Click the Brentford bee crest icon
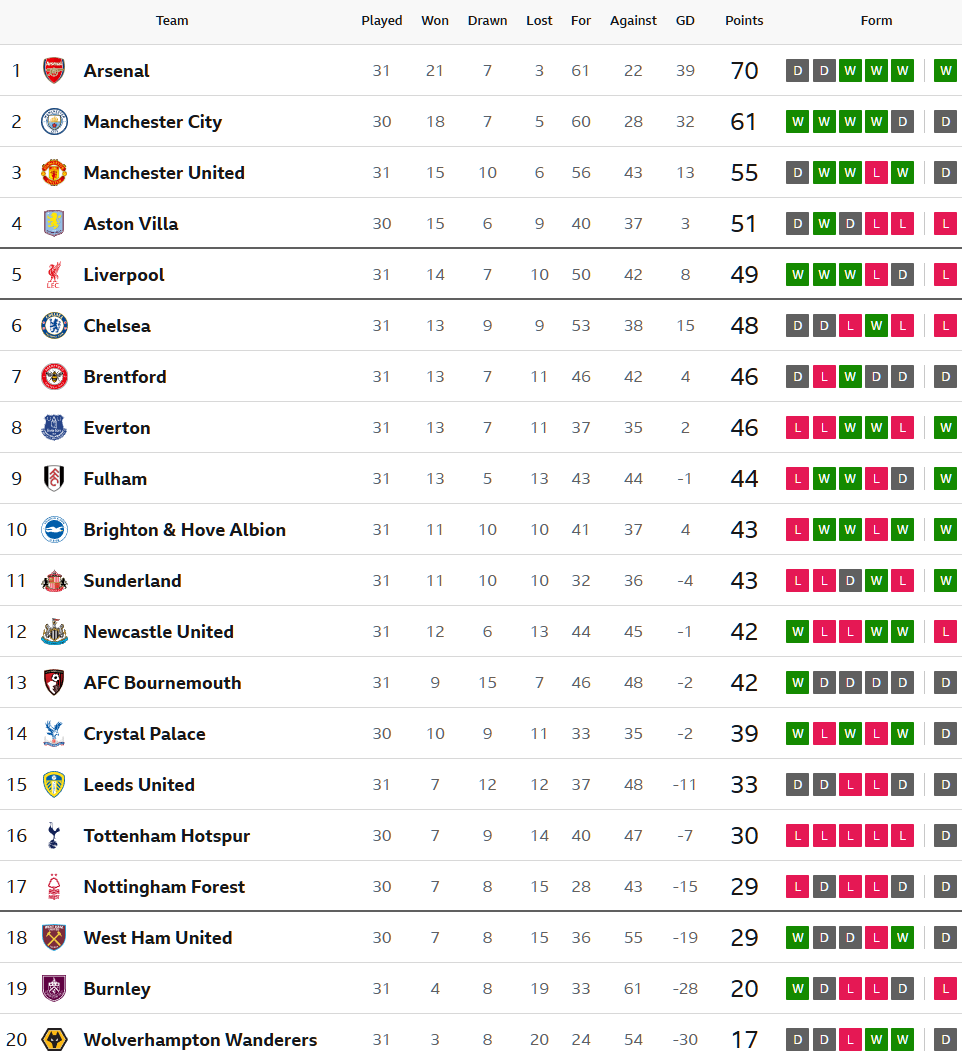Image resolution: width=962 pixels, height=1062 pixels. 54,376
